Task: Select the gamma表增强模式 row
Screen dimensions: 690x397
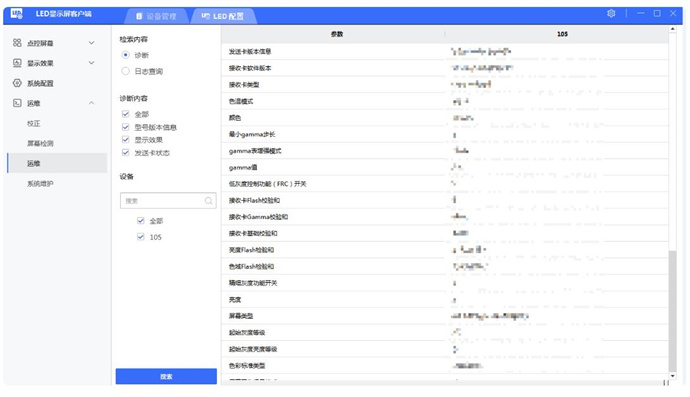Action: point(445,151)
